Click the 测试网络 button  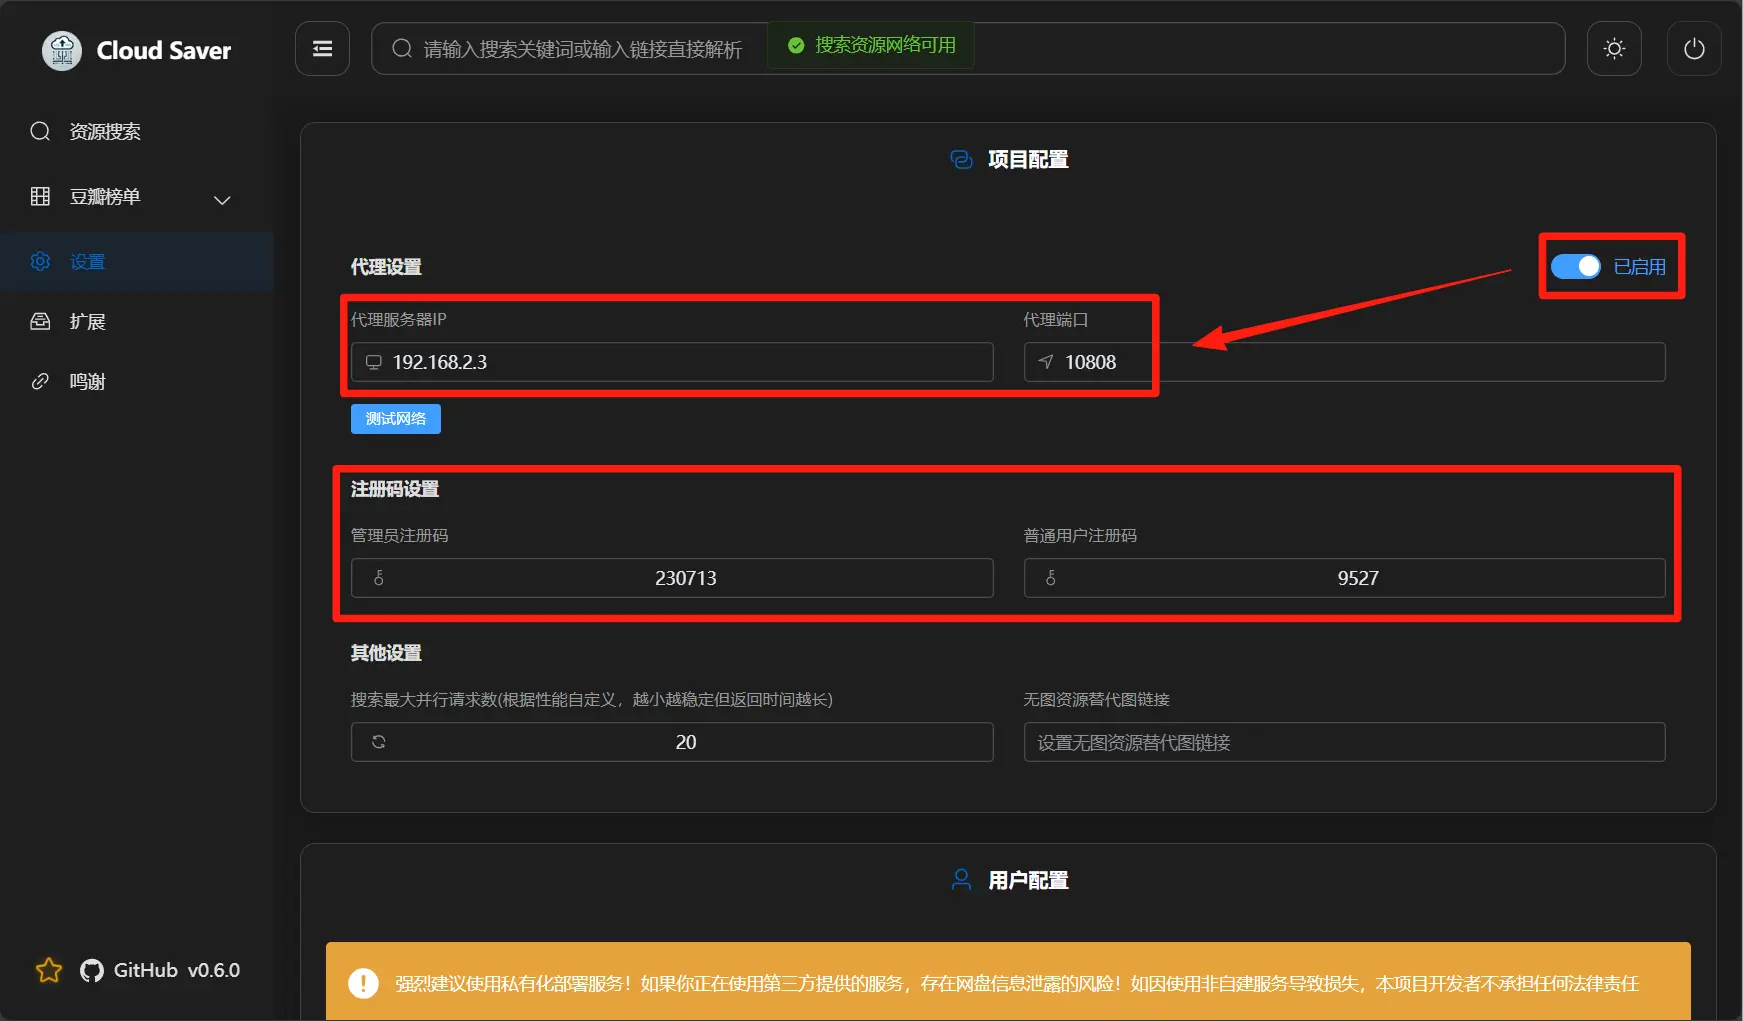point(395,419)
